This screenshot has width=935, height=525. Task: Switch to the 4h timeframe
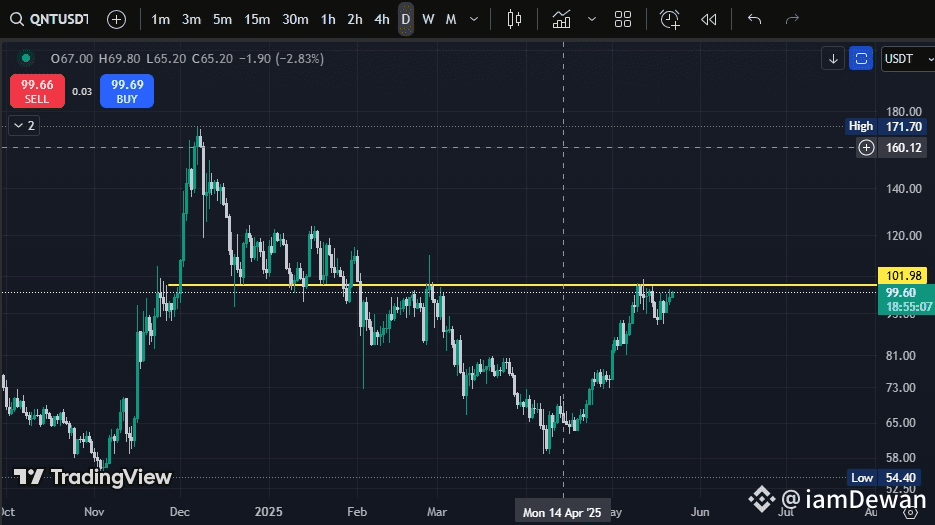click(x=382, y=20)
